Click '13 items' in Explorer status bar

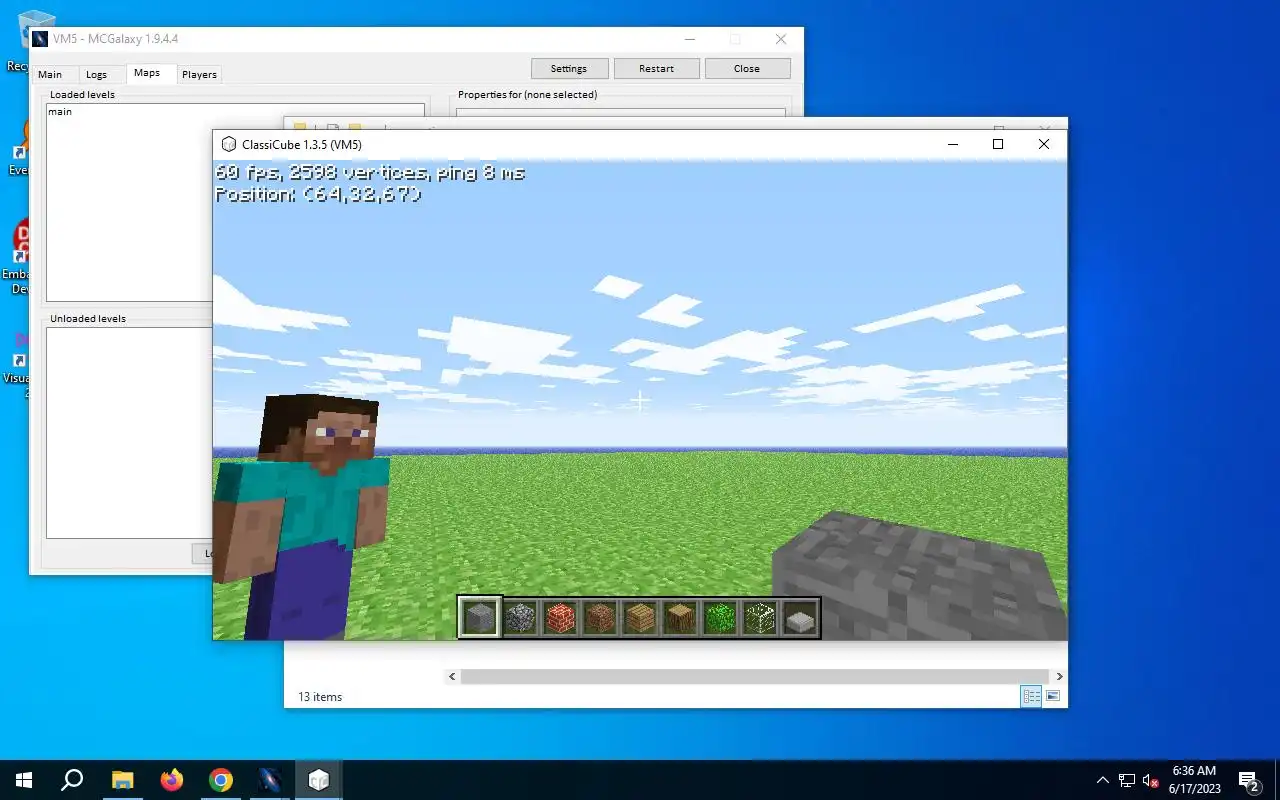[320, 697]
